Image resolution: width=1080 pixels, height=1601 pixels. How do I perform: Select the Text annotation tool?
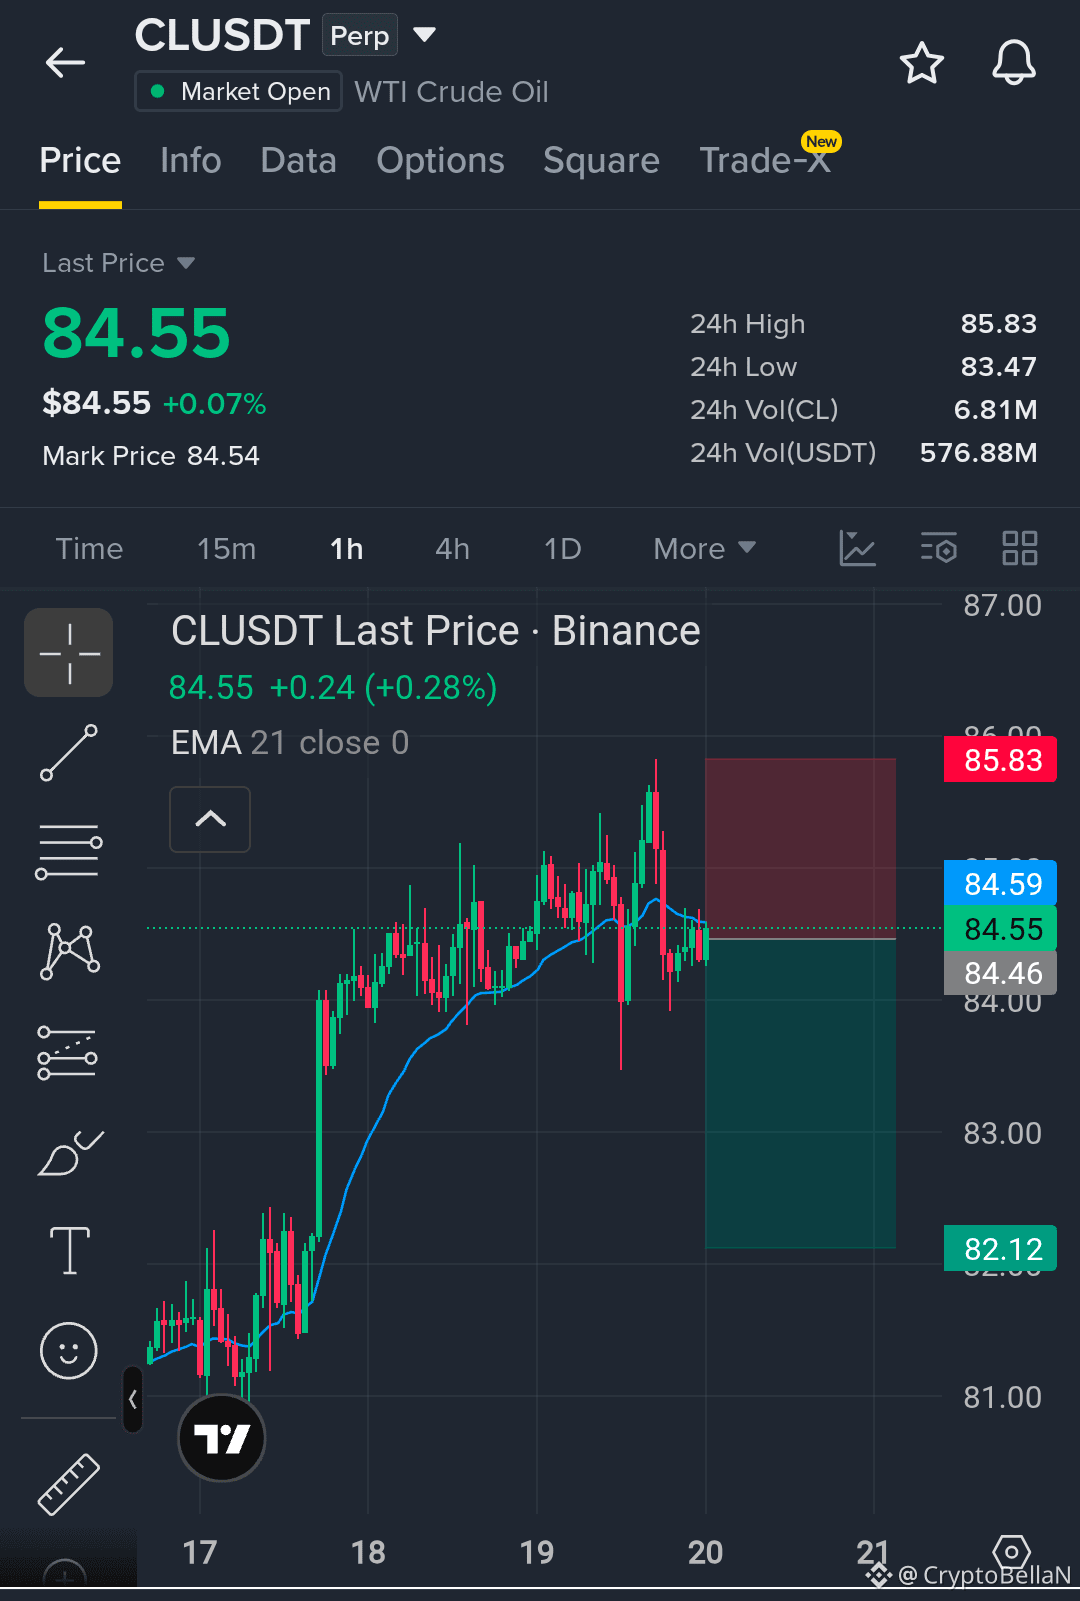tap(70, 1251)
